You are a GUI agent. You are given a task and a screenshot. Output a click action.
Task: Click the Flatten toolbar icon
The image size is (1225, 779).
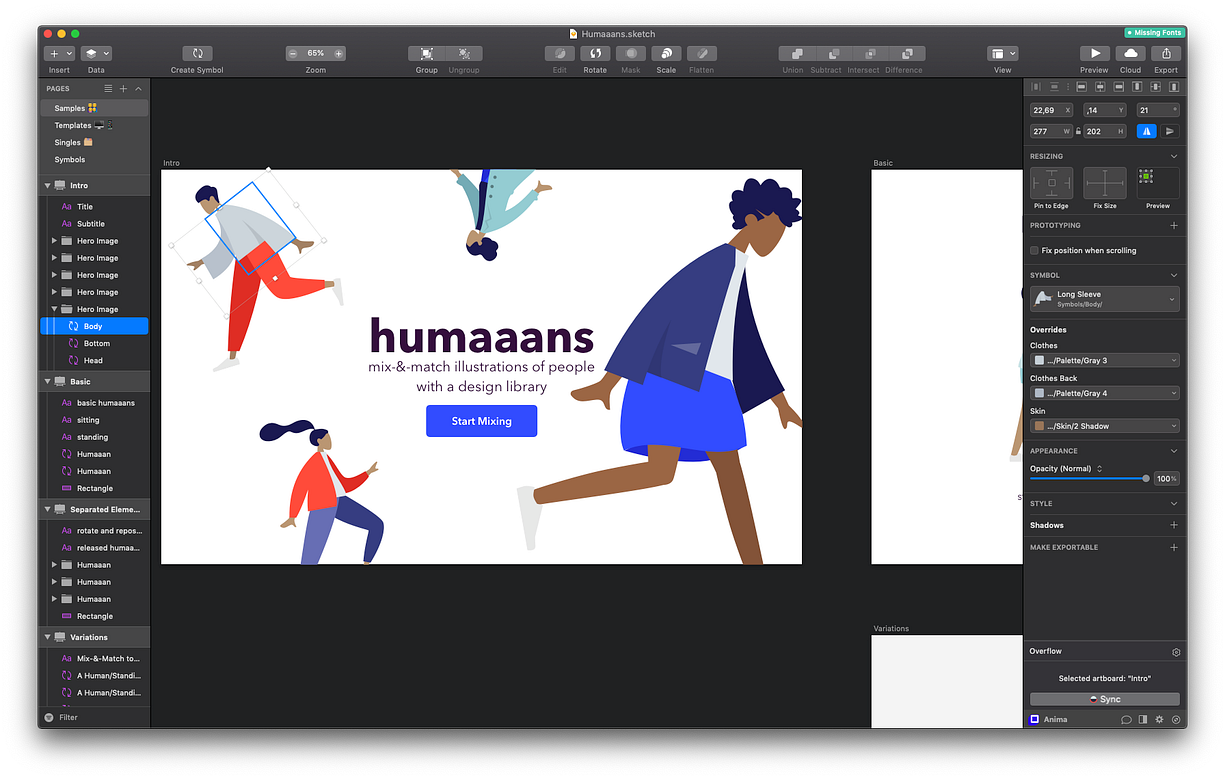(x=702, y=53)
